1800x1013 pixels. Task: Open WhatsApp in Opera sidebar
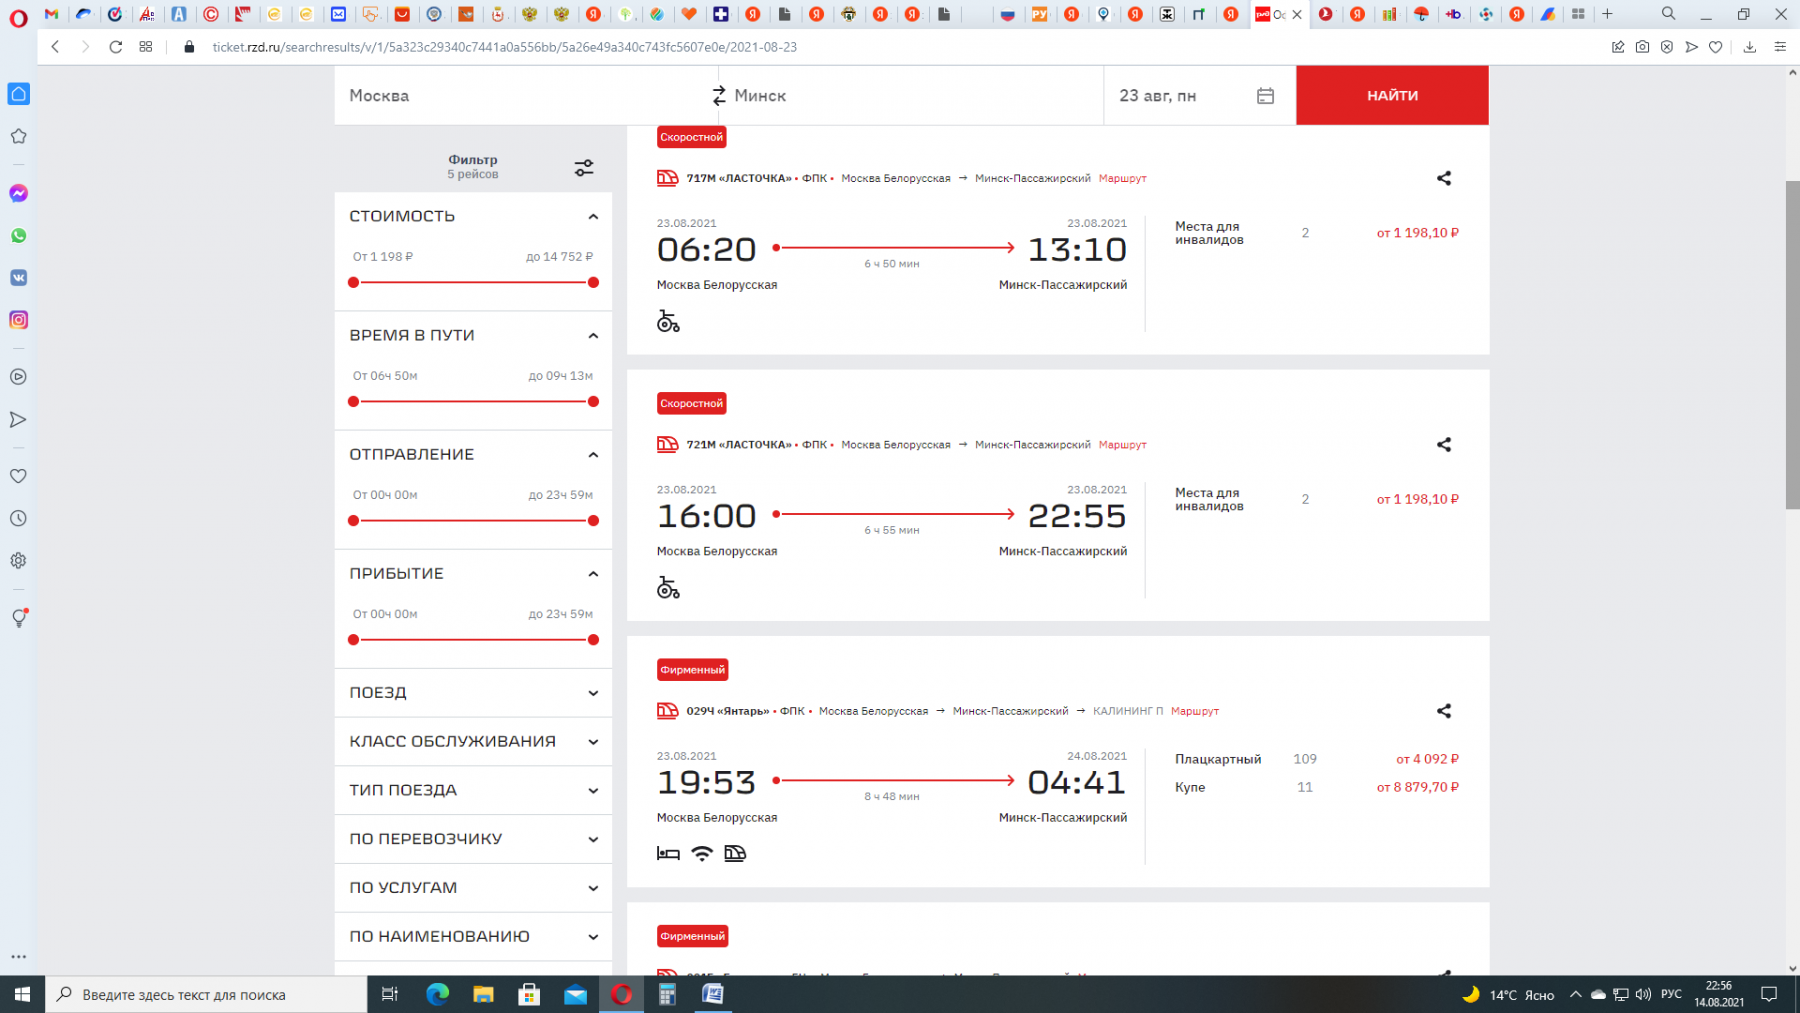18,236
